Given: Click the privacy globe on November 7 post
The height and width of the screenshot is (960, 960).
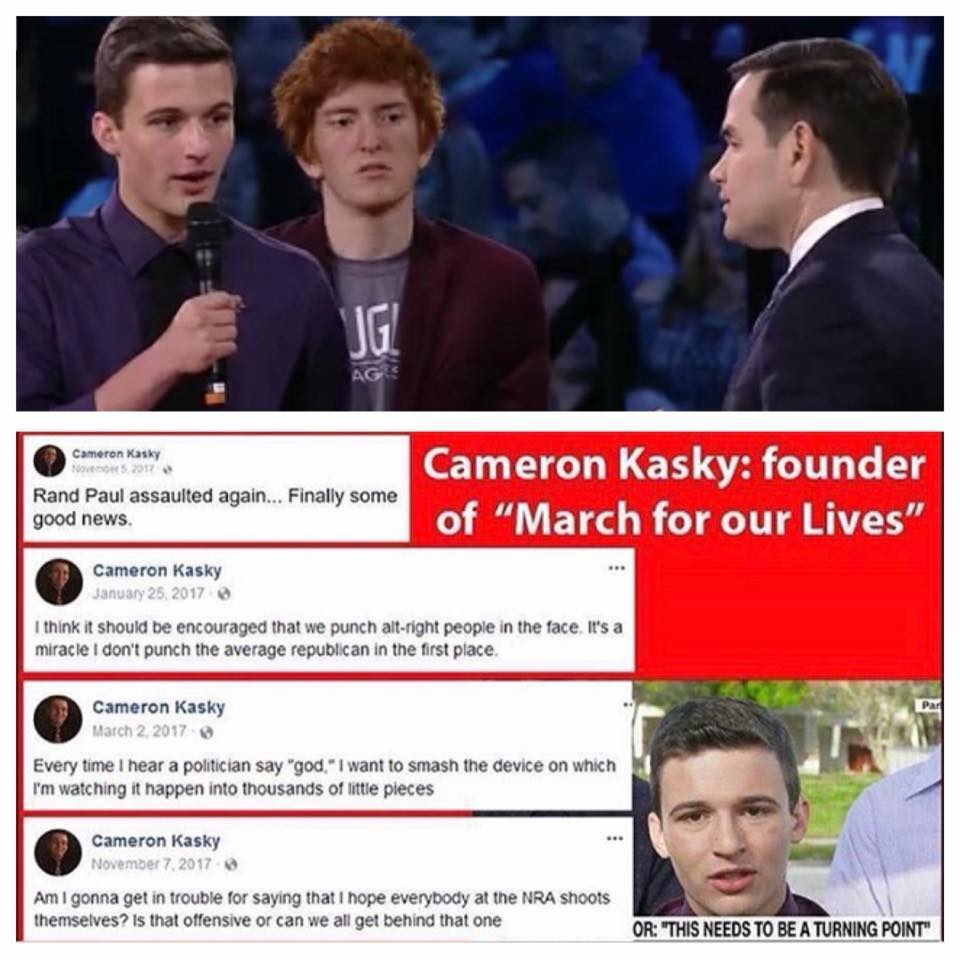Looking at the screenshot, I should tap(231, 864).
